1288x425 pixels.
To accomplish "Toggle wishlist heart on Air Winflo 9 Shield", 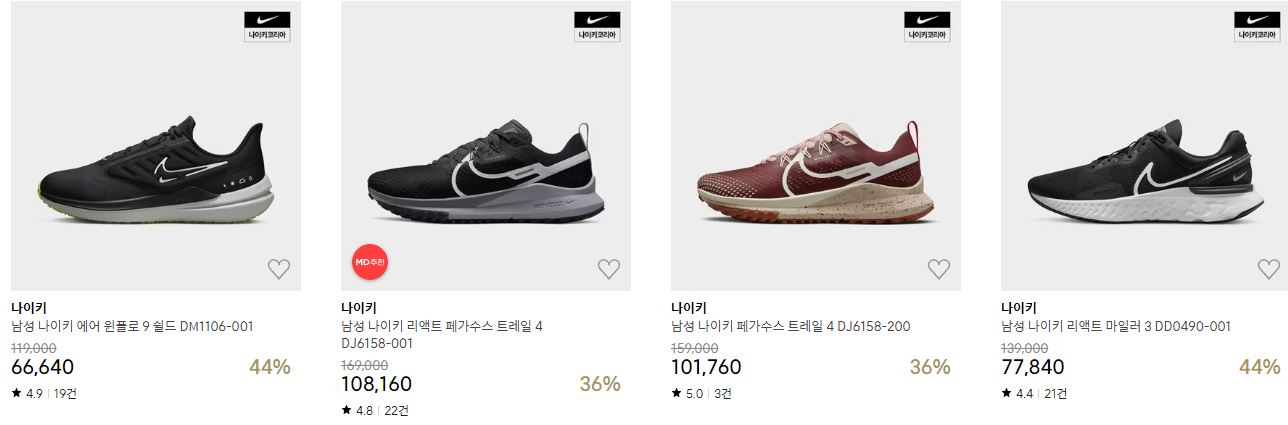I will pyautogui.click(x=279, y=268).
